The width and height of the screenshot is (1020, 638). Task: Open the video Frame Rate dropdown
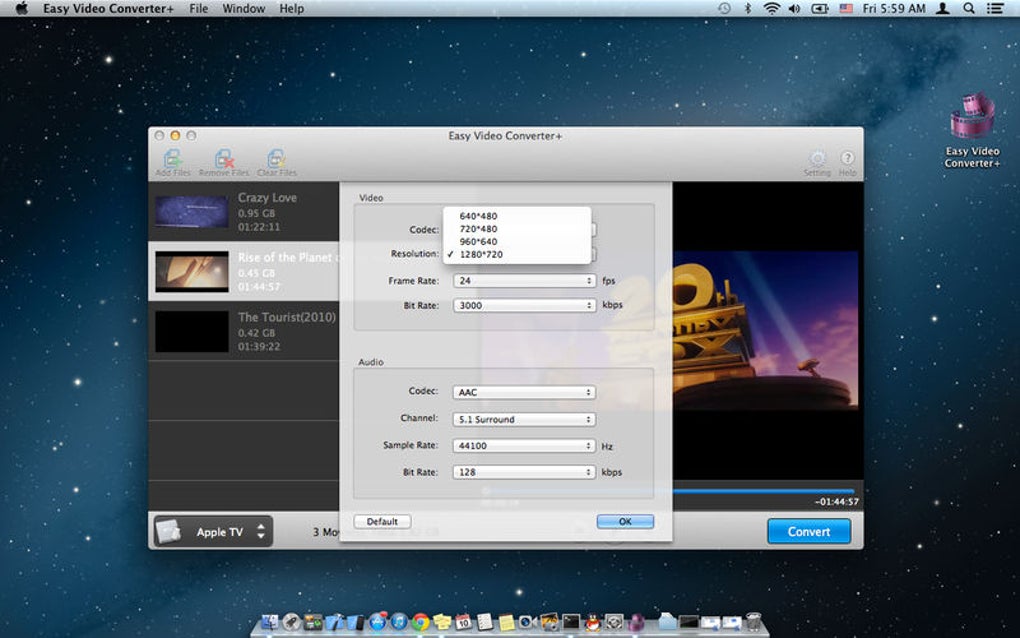(x=524, y=281)
